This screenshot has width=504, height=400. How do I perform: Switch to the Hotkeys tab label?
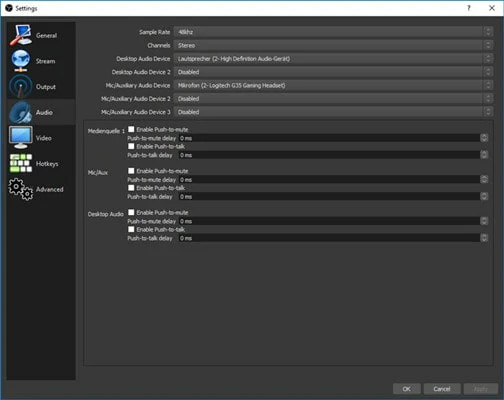[x=47, y=164]
